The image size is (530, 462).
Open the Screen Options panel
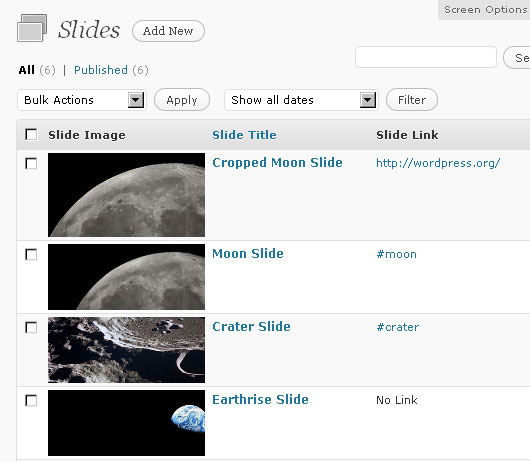(485, 10)
